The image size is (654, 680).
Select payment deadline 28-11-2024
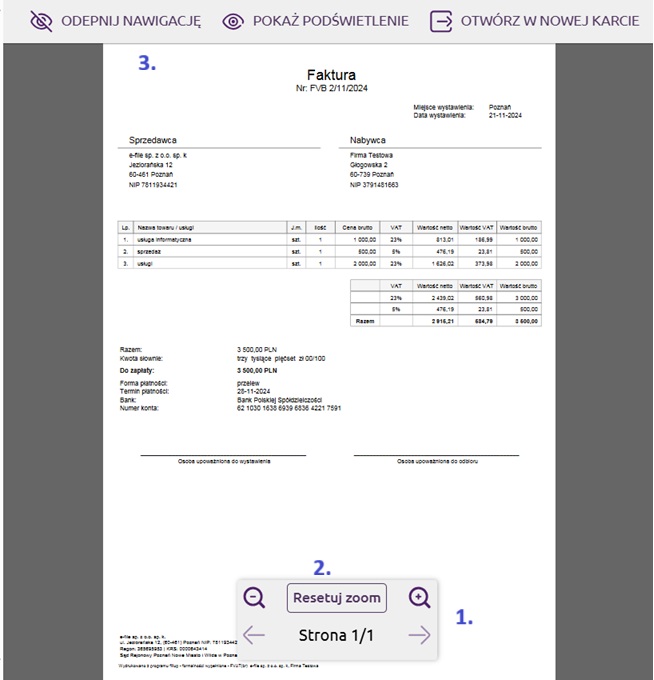(x=253, y=391)
